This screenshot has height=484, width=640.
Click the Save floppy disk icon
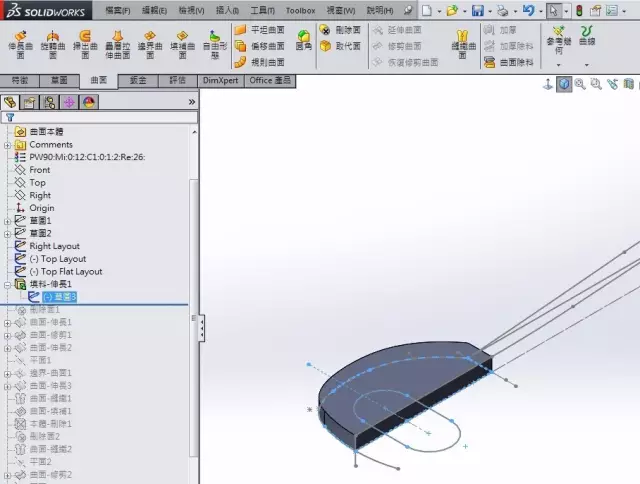tap(478, 10)
